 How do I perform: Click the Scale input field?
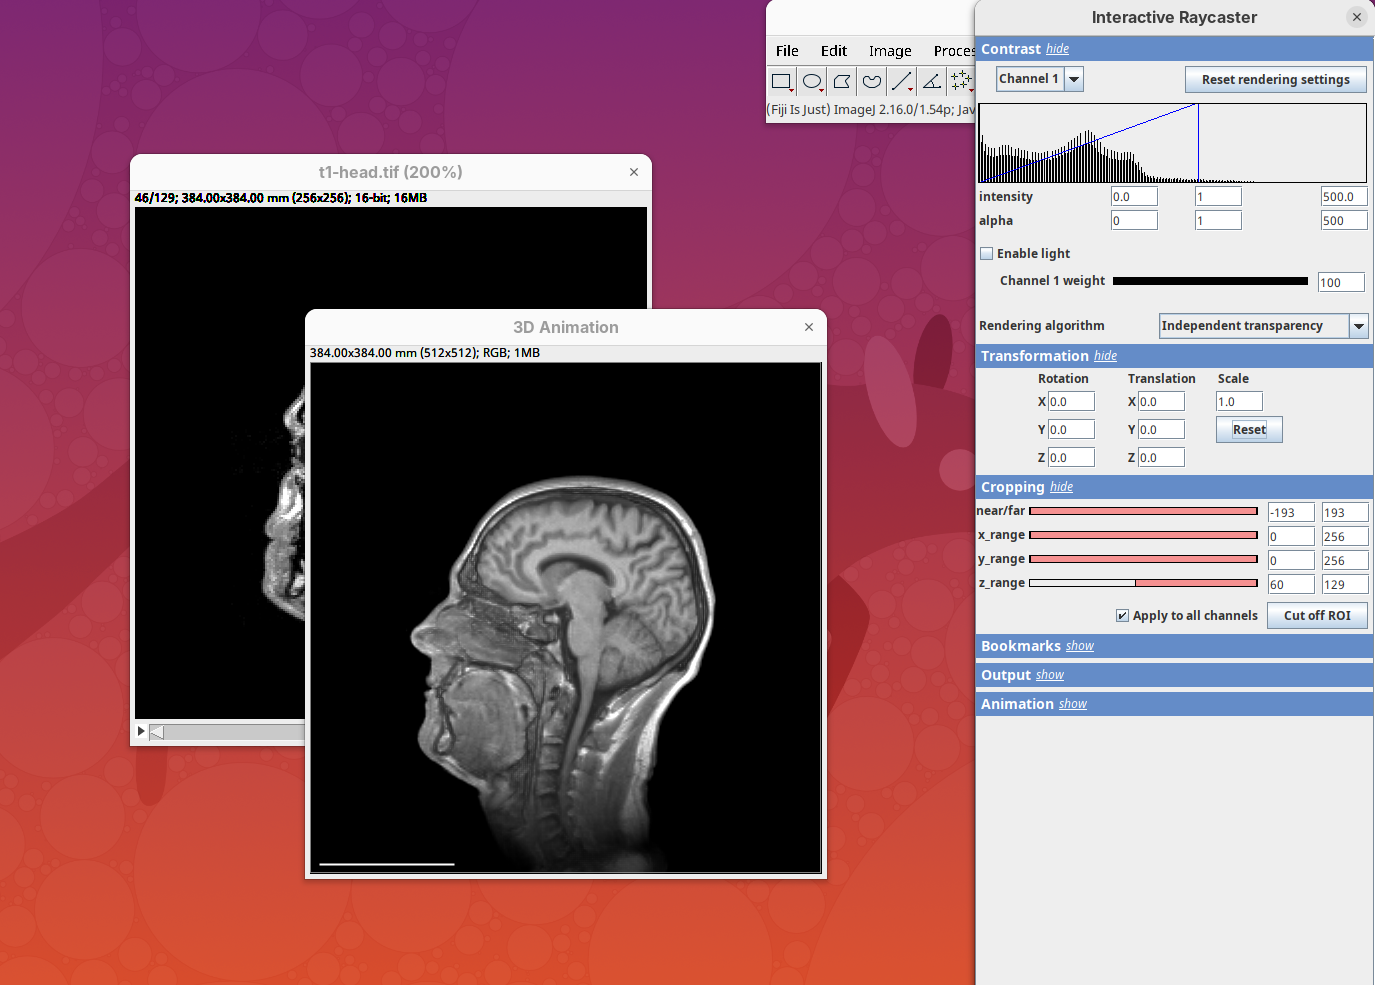tap(1238, 402)
